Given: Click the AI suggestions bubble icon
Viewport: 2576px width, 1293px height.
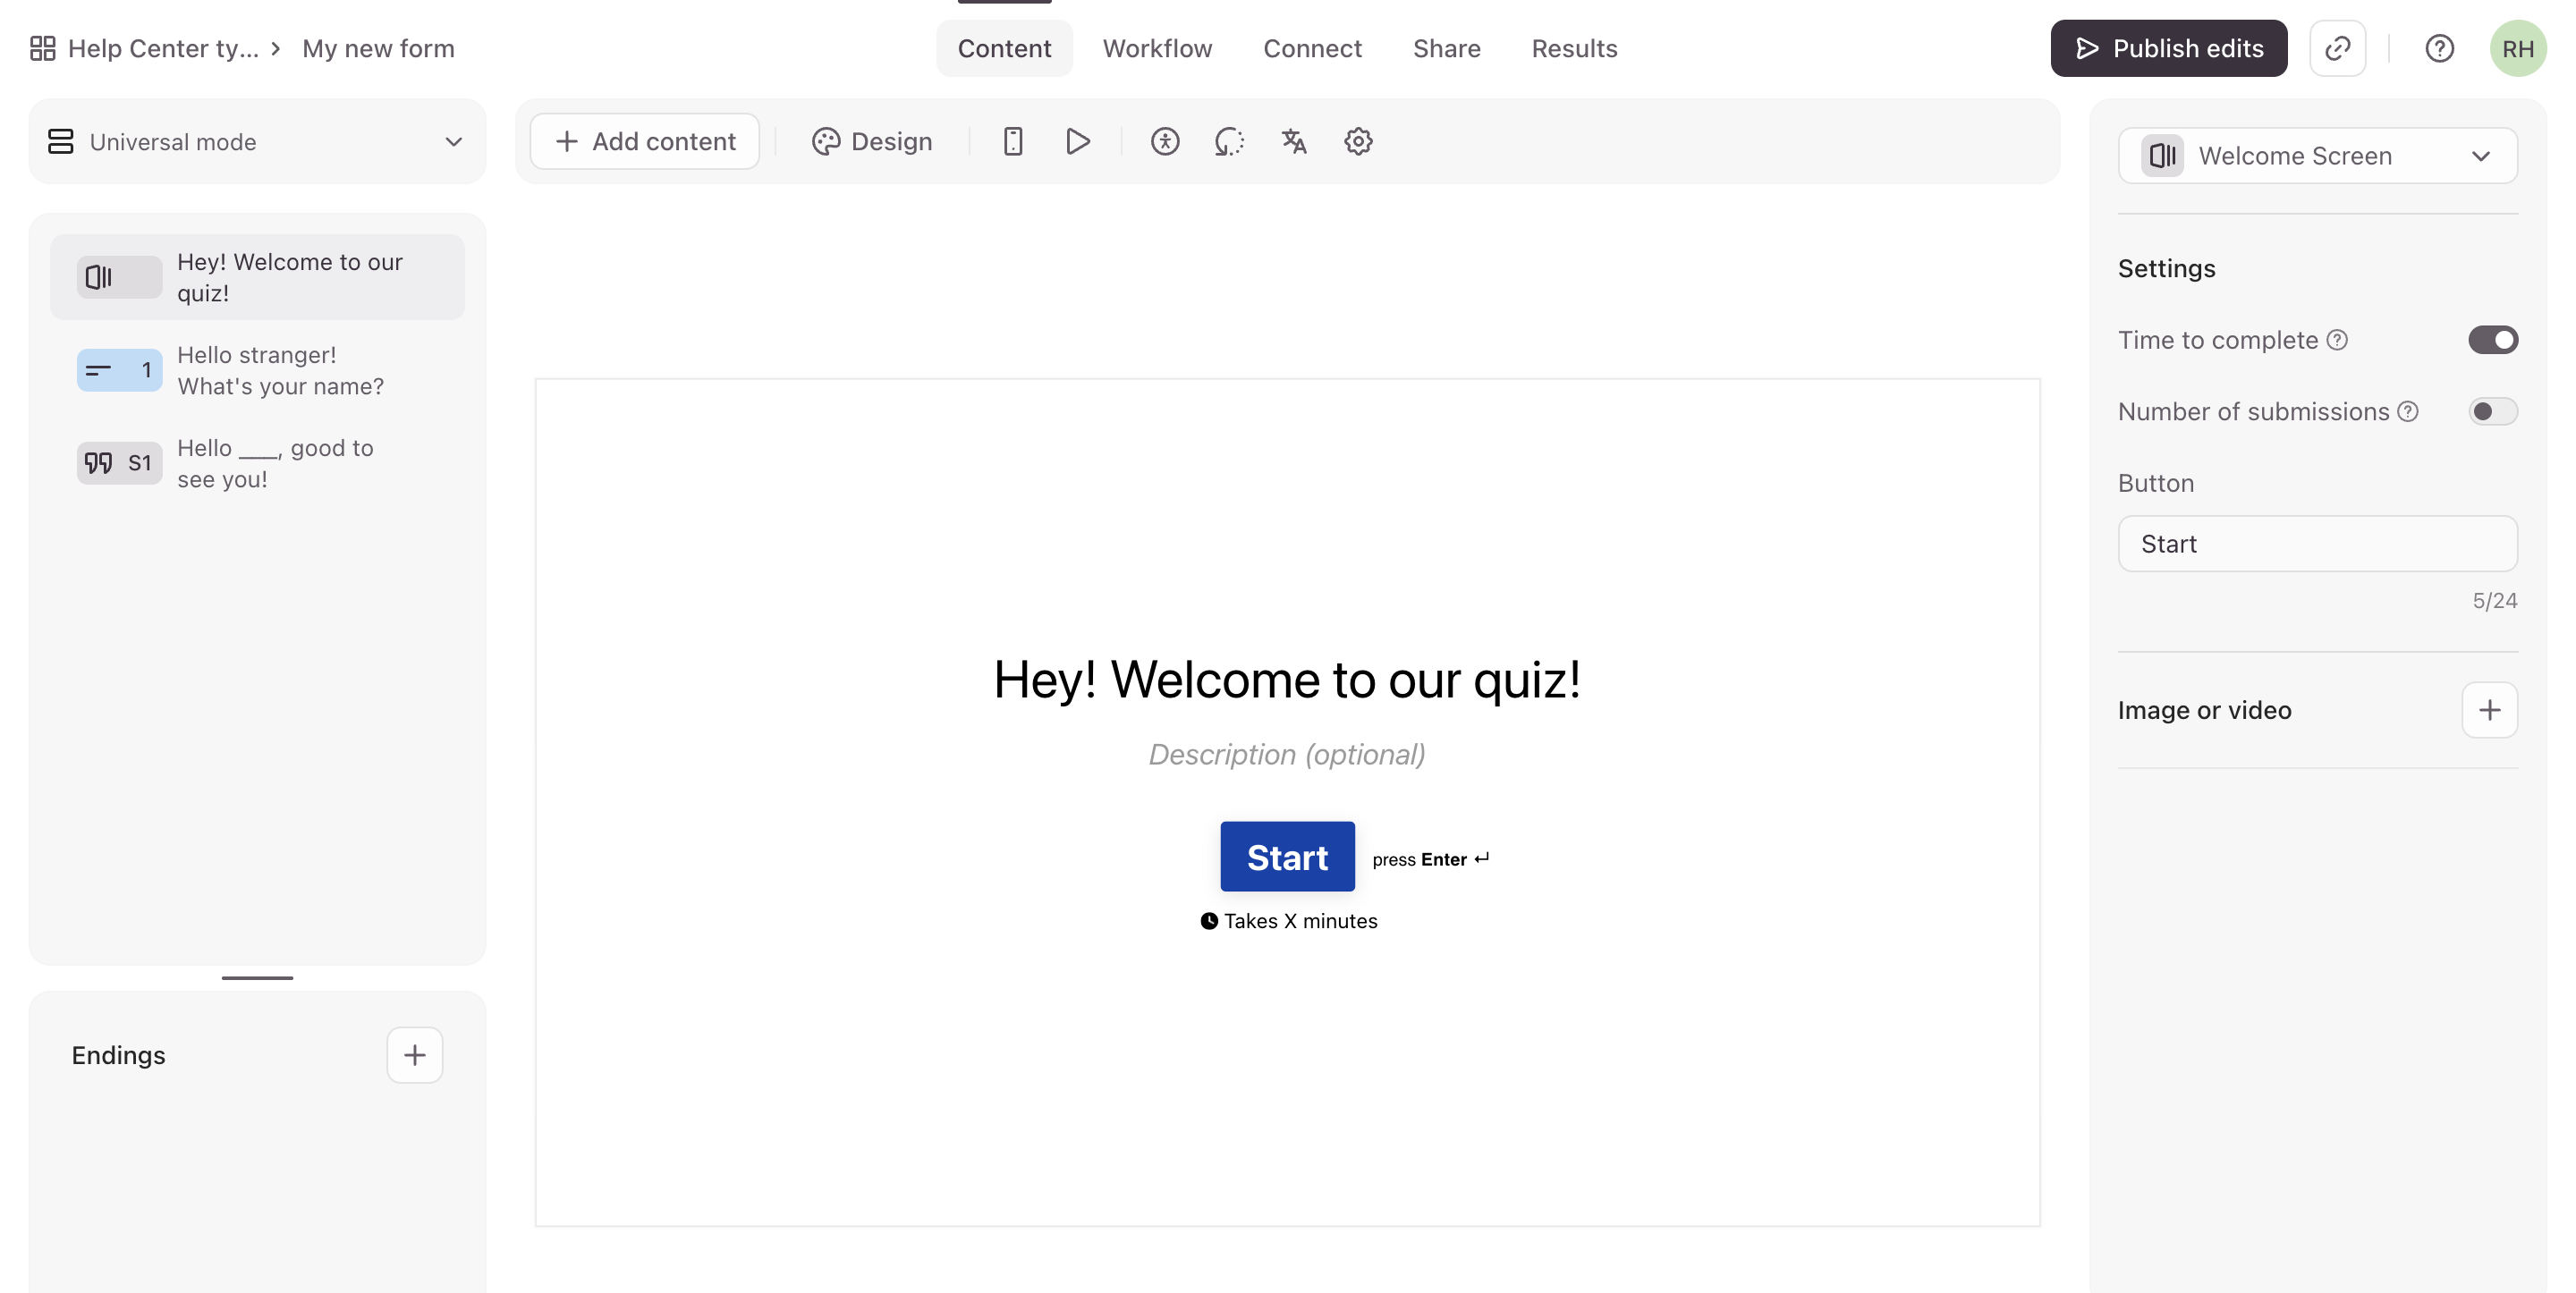Looking at the screenshot, I should 1229,141.
